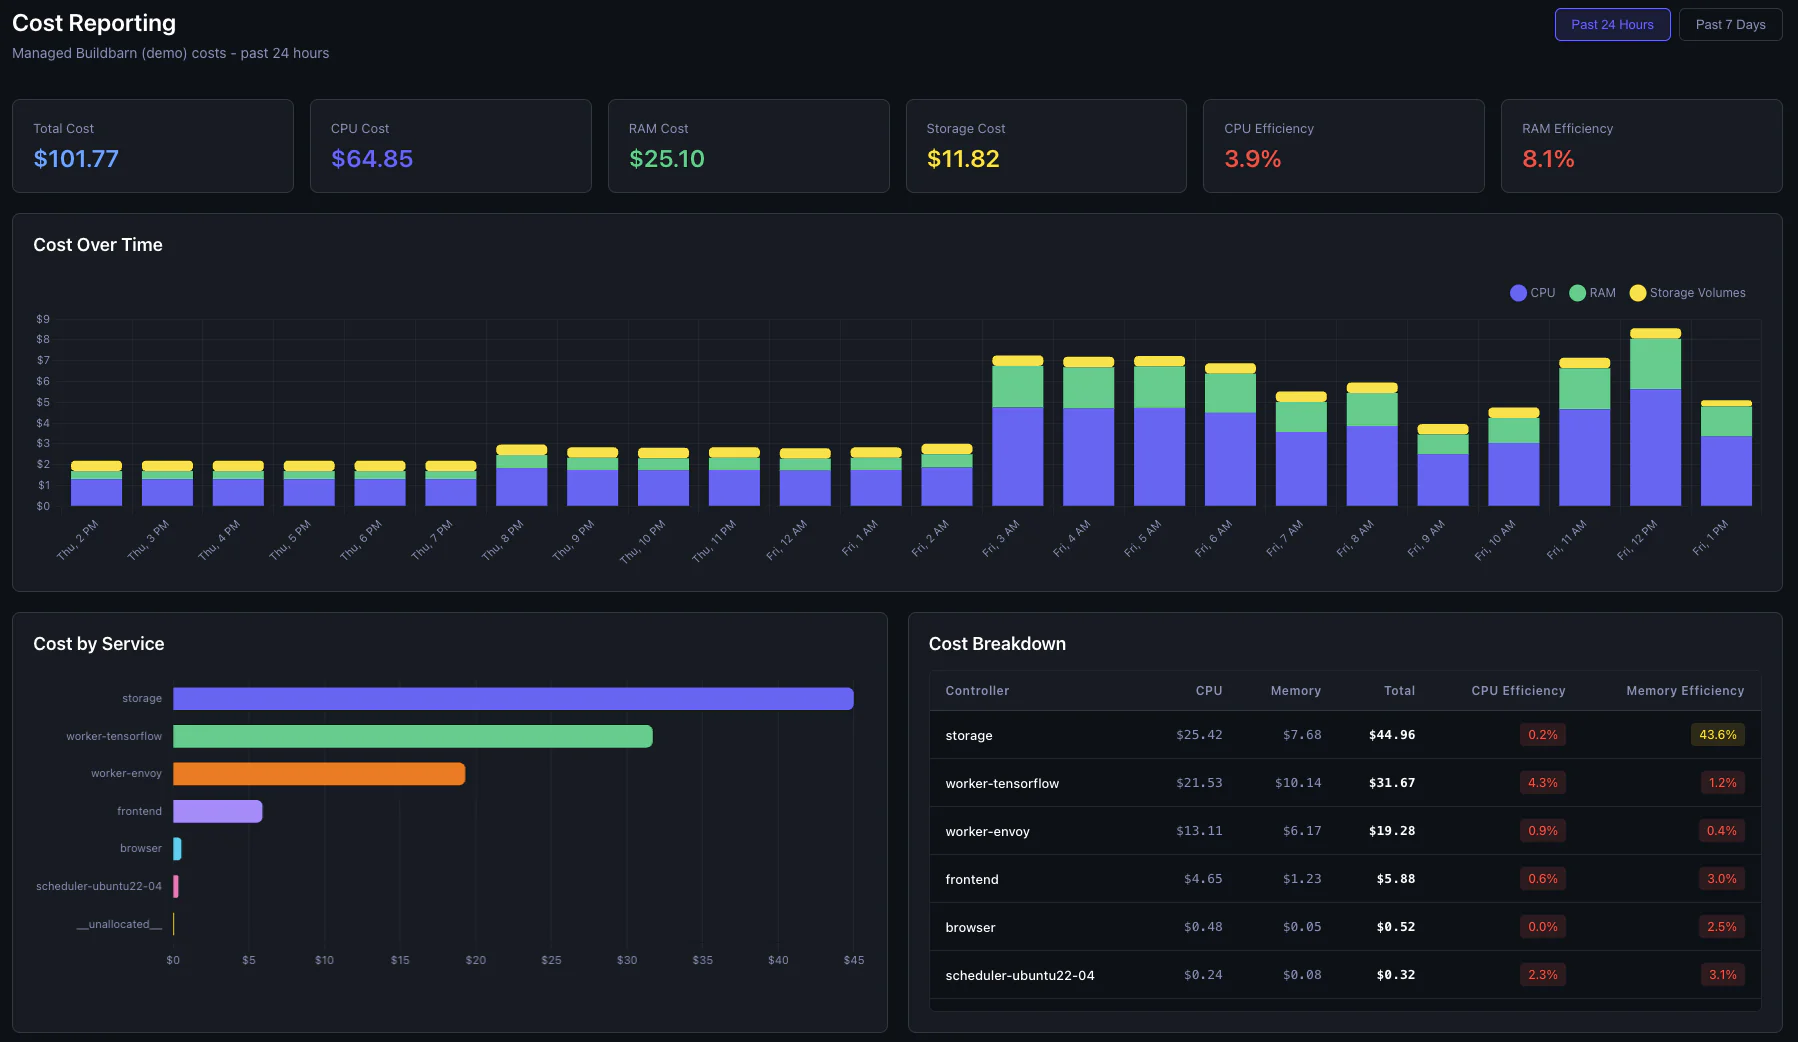Click the Cost by Service heading
The width and height of the screenshot is (1798, 1042).
(99, 644)
